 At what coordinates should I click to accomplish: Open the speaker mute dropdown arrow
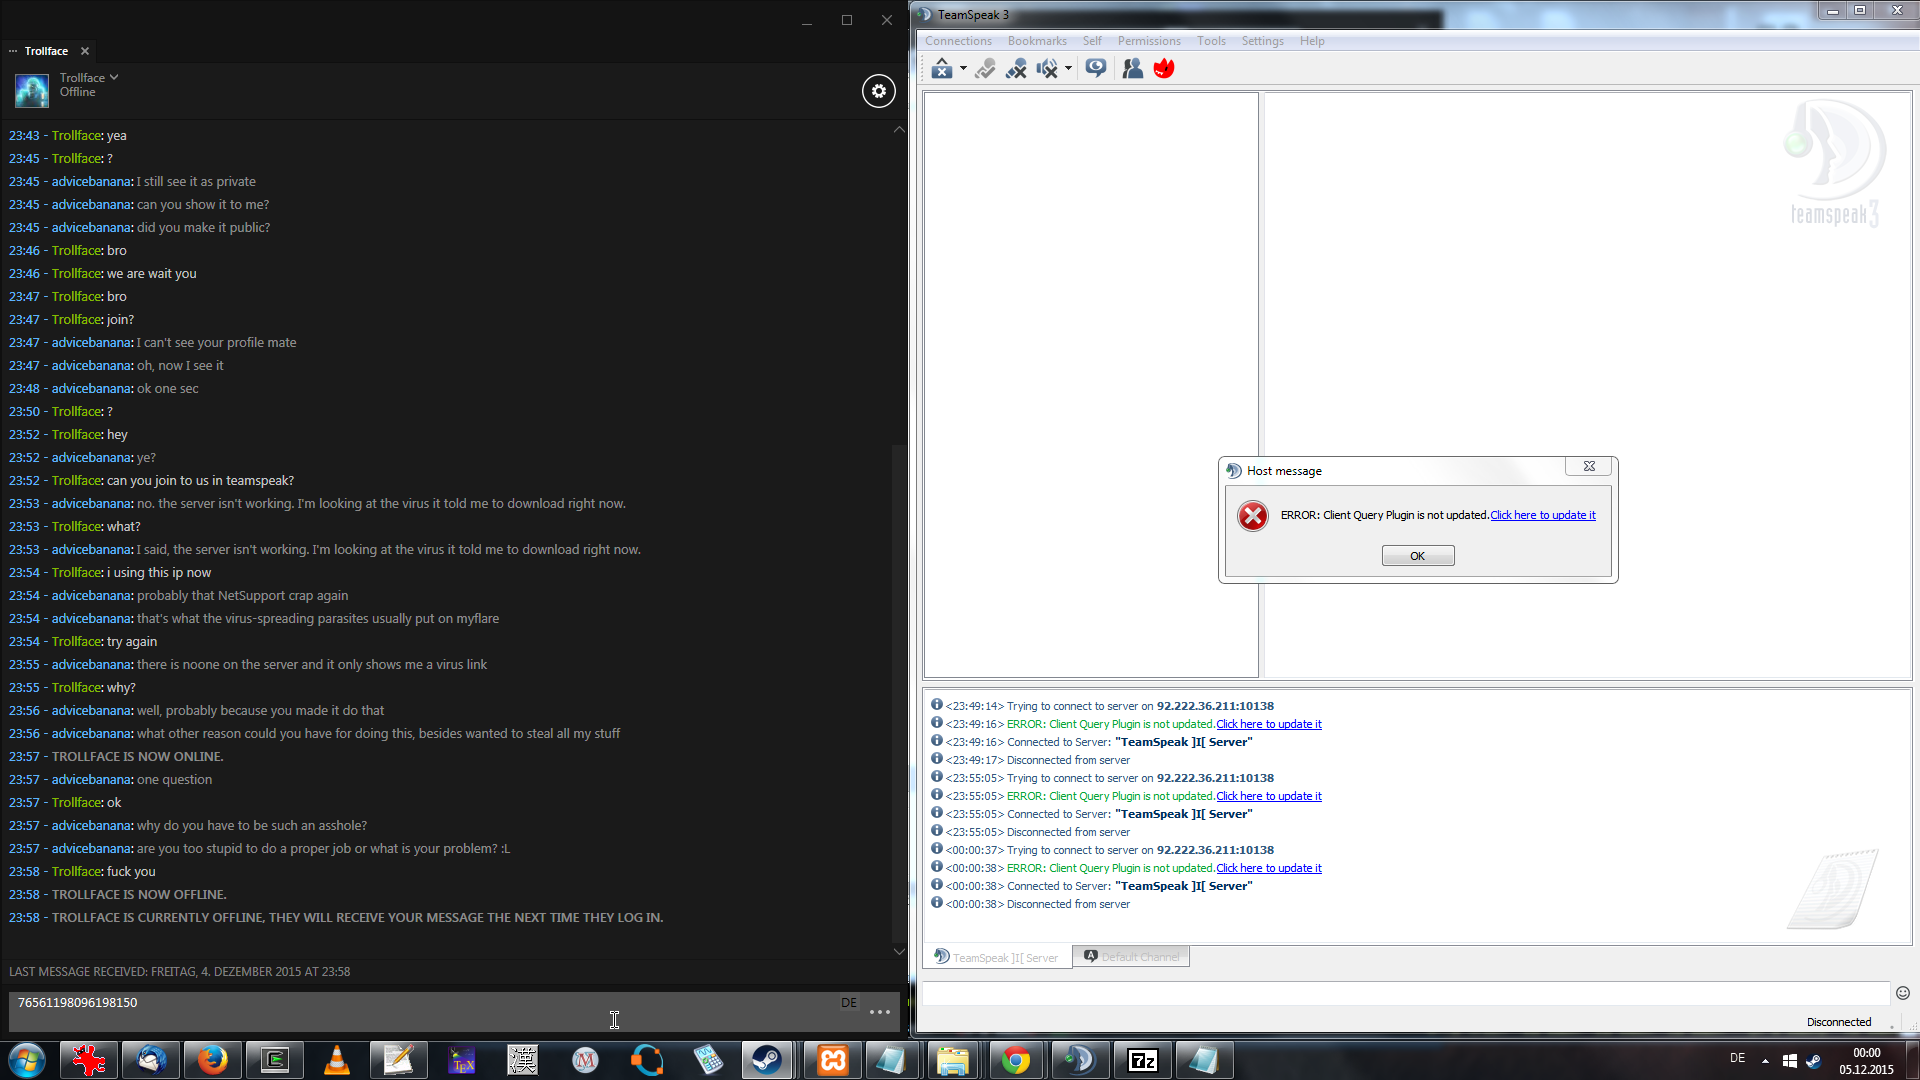pyautogui.click(x=1068, y=69)
